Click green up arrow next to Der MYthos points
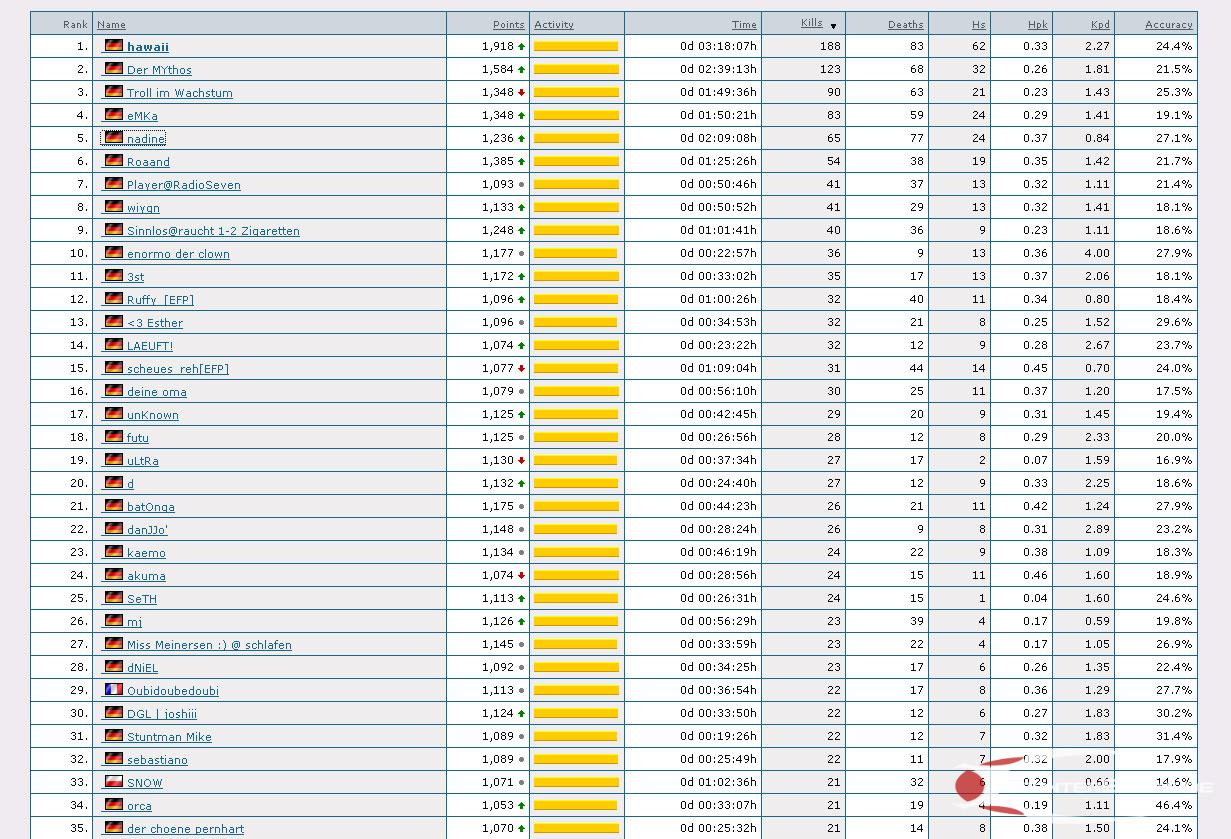Image resolution: width=1231 pixels, height=839 pixels. click(521, 70)
